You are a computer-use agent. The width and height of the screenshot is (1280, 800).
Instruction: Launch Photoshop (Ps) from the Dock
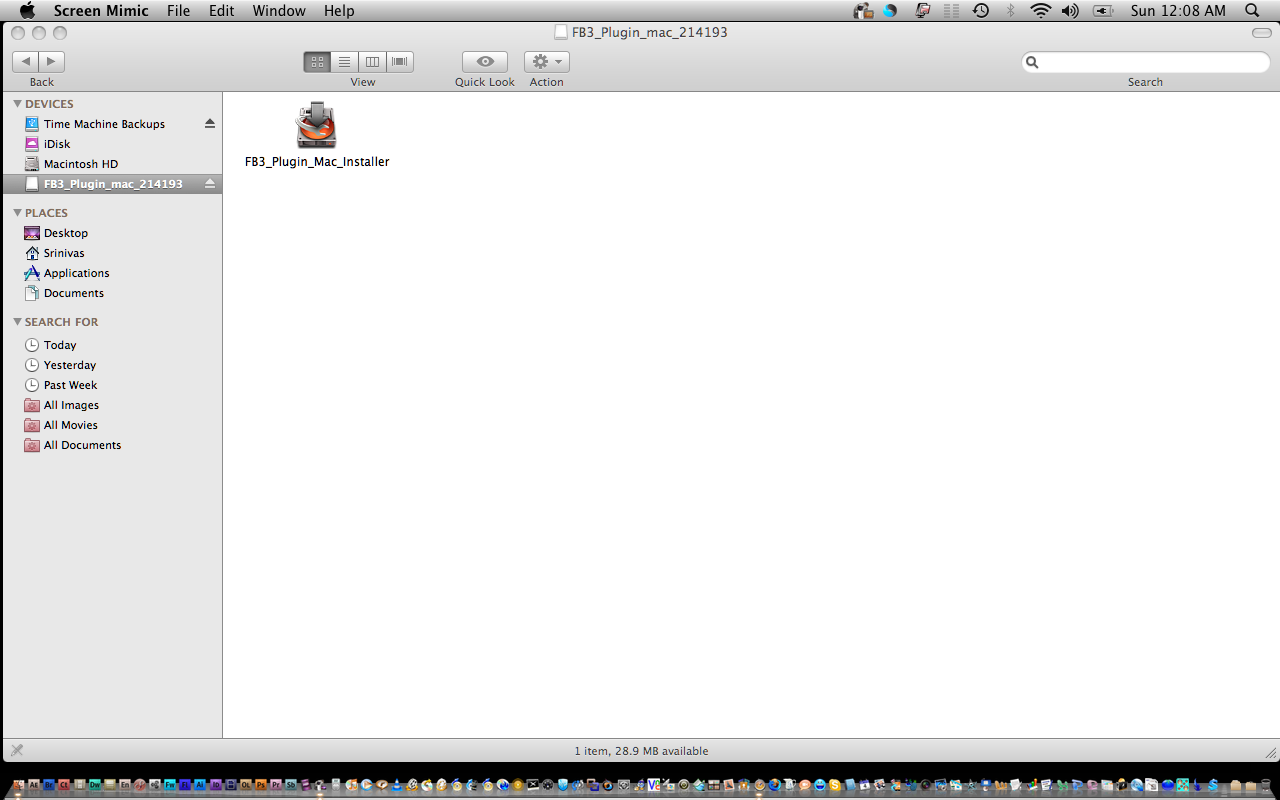click(x=261, y=785)
